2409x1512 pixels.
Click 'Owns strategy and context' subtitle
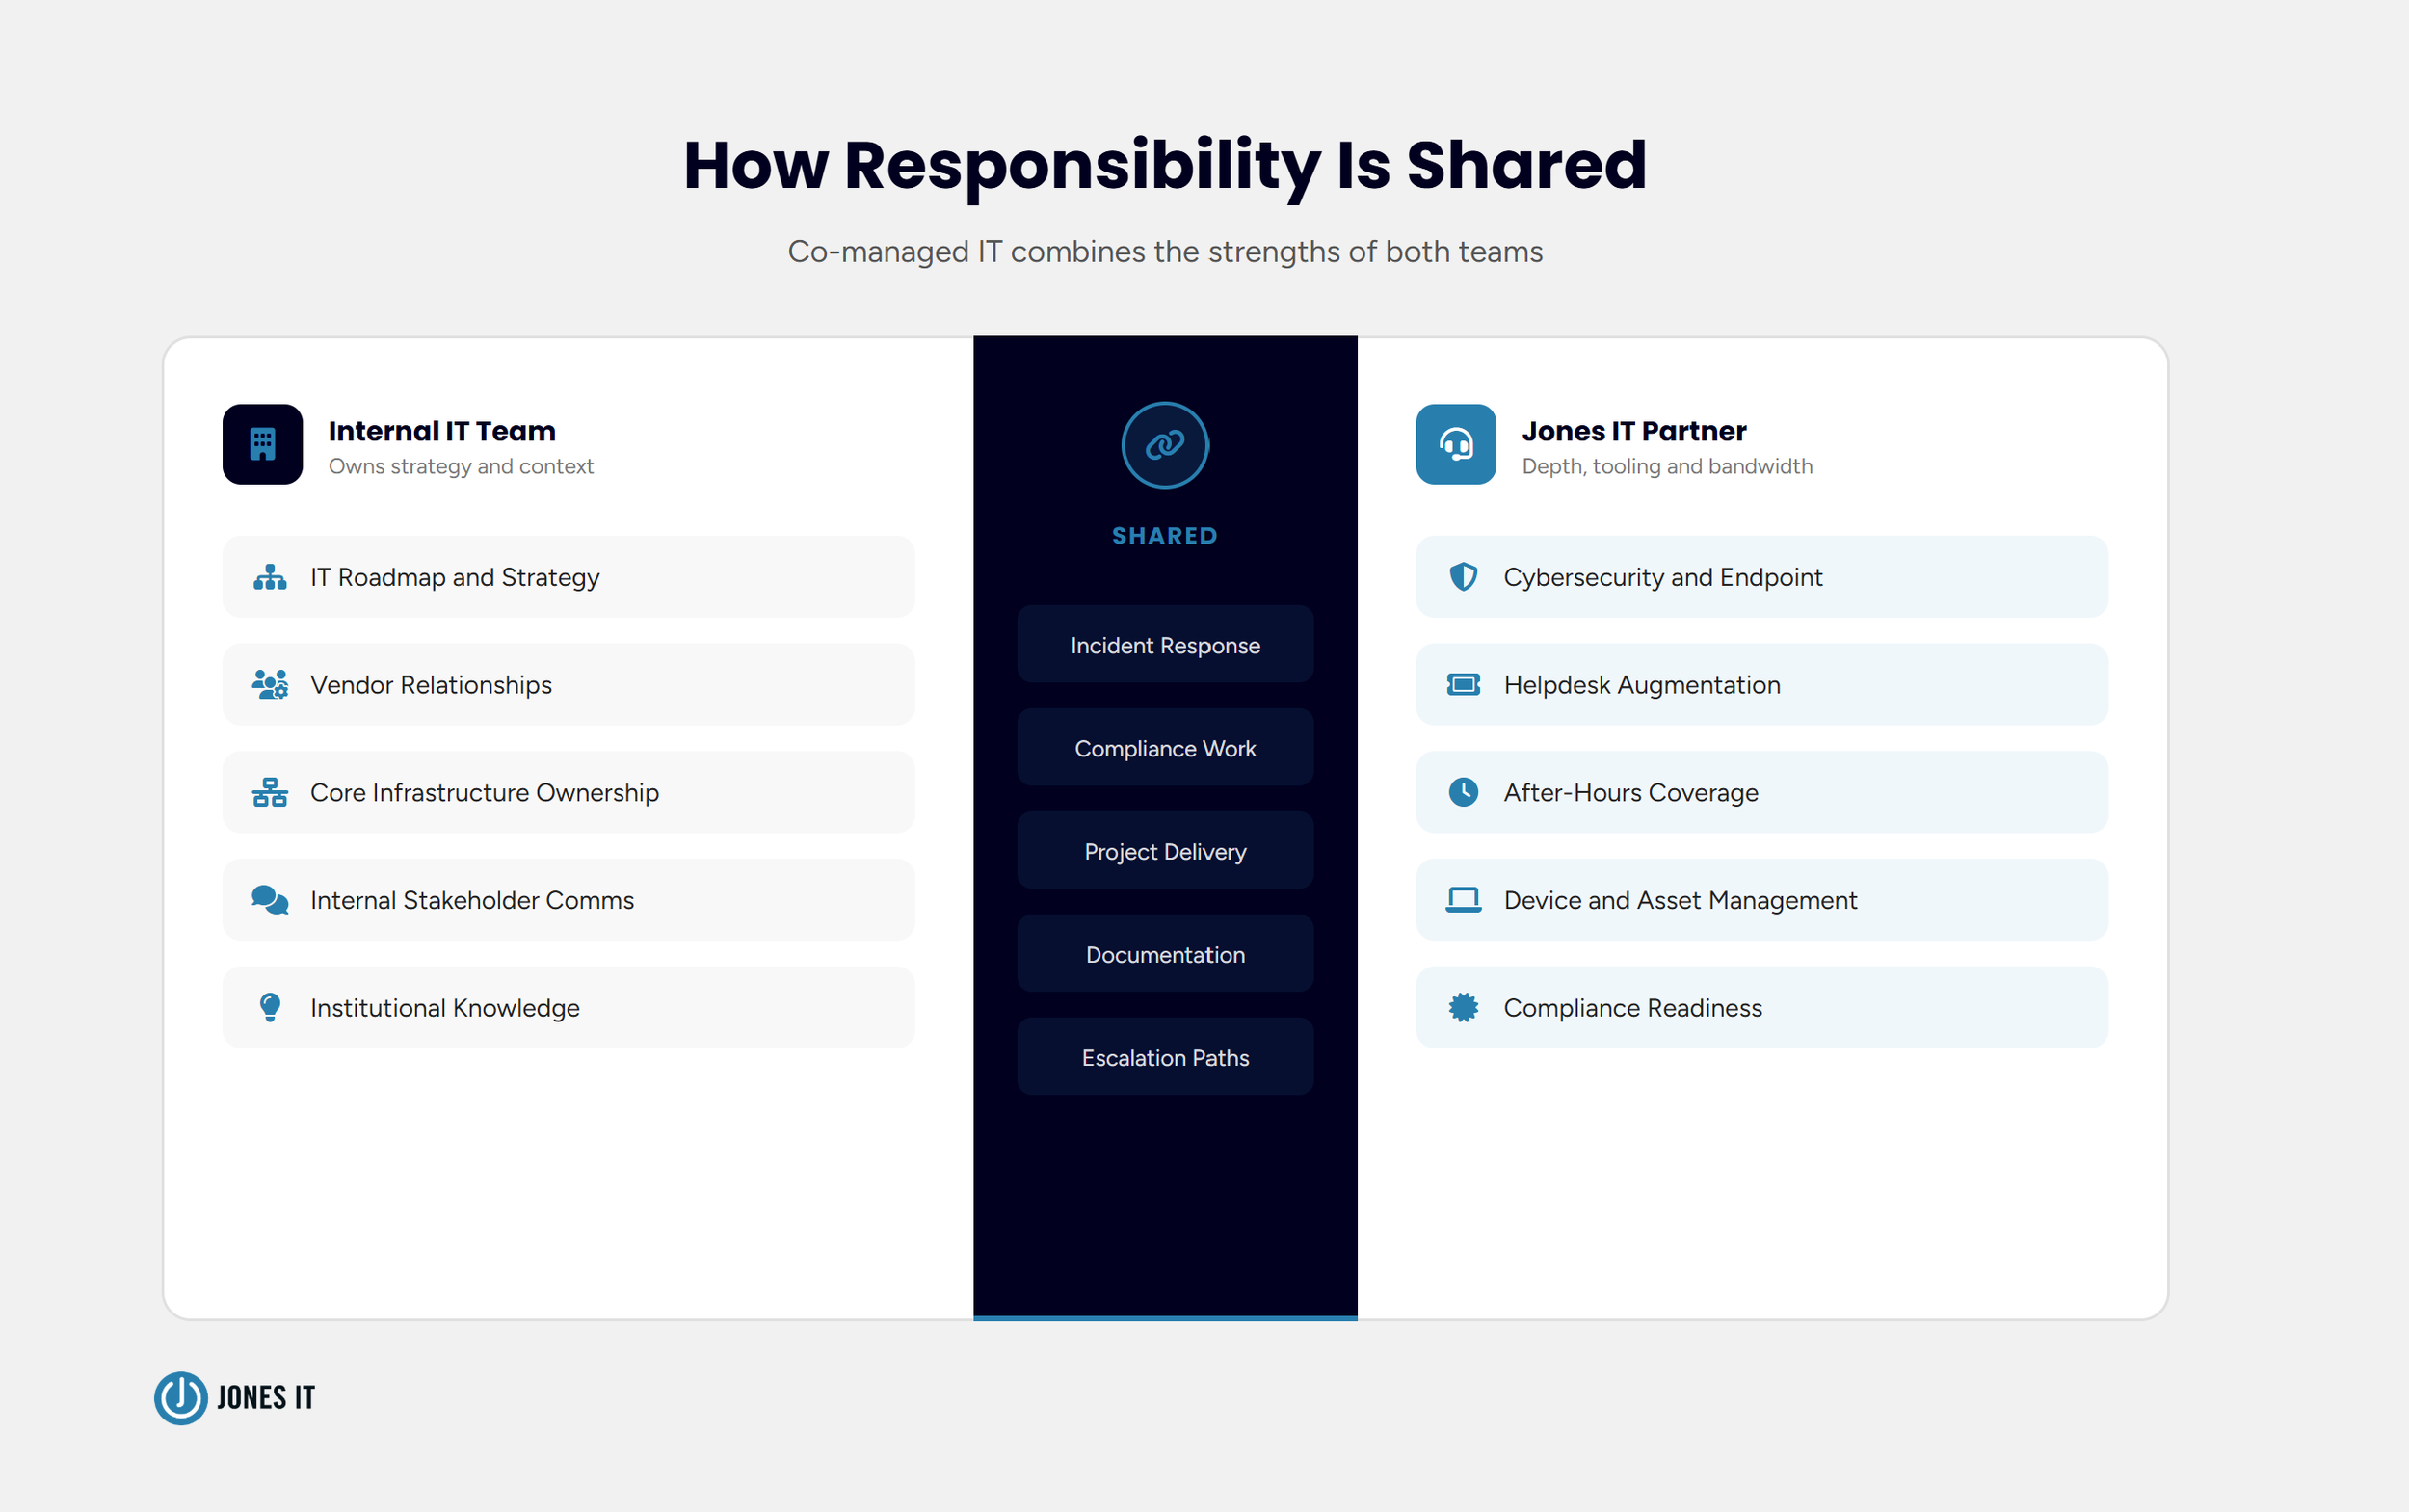pyautogui.click(x=461, y=467)
